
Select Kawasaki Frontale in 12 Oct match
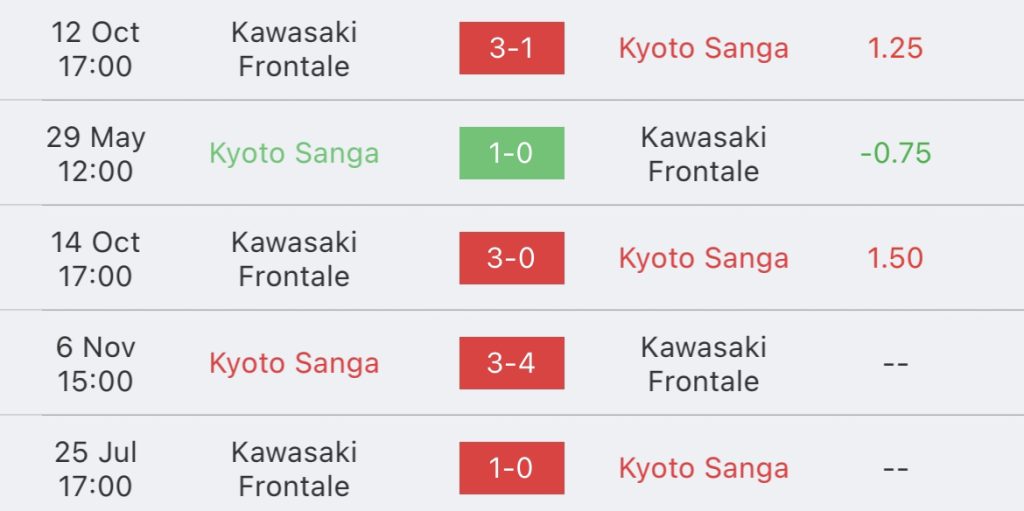click(x=294, y=49)
